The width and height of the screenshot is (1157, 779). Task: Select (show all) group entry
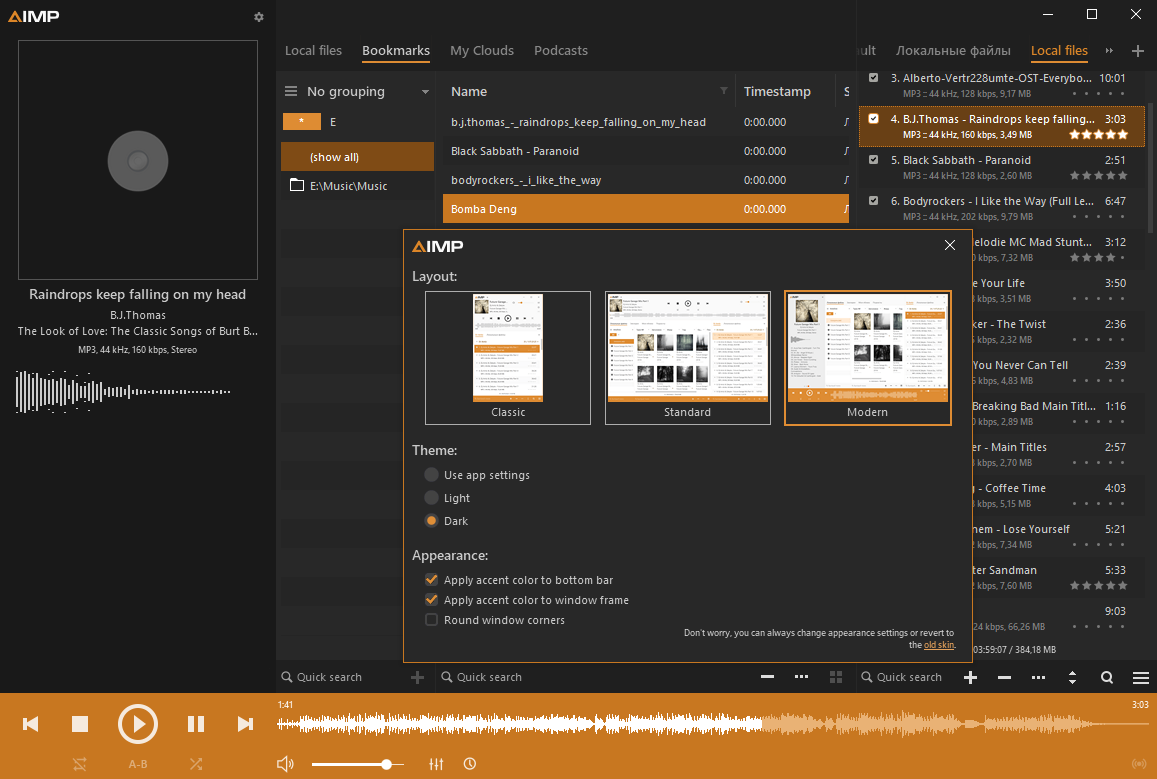(x=357, y=157)
